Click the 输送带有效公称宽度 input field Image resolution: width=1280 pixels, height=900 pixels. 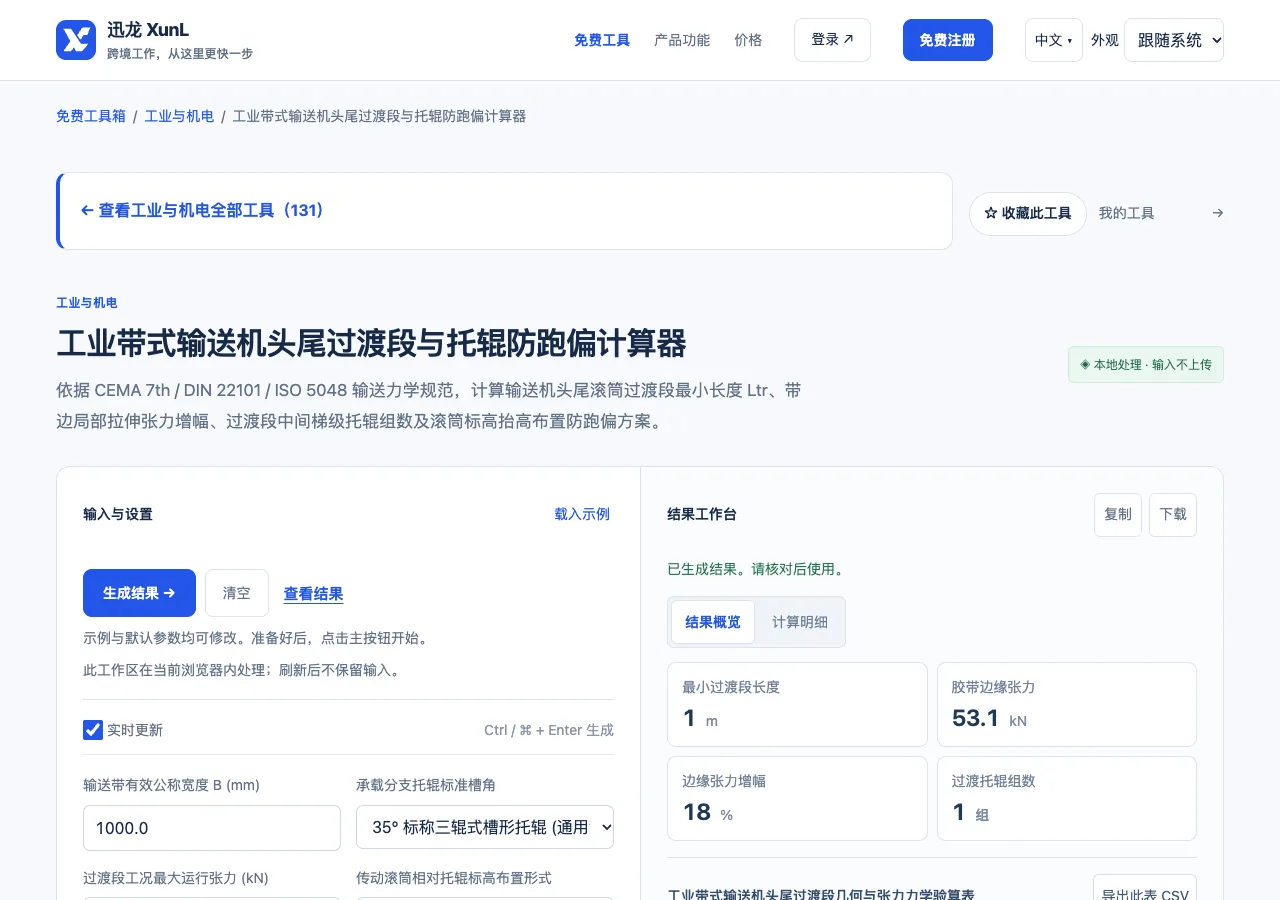click(x=212, y=828)
